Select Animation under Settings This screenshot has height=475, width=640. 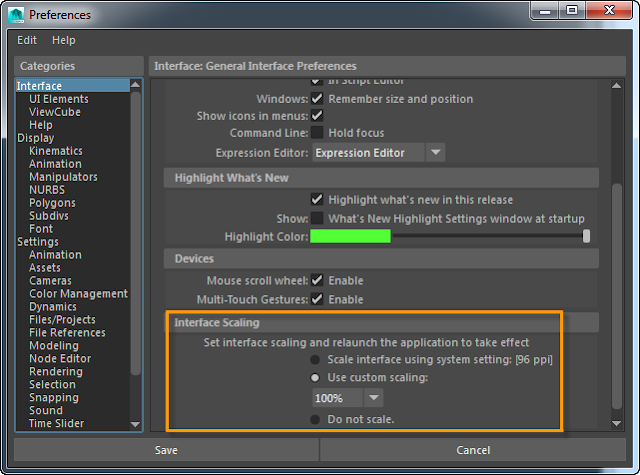click(56, 255)
